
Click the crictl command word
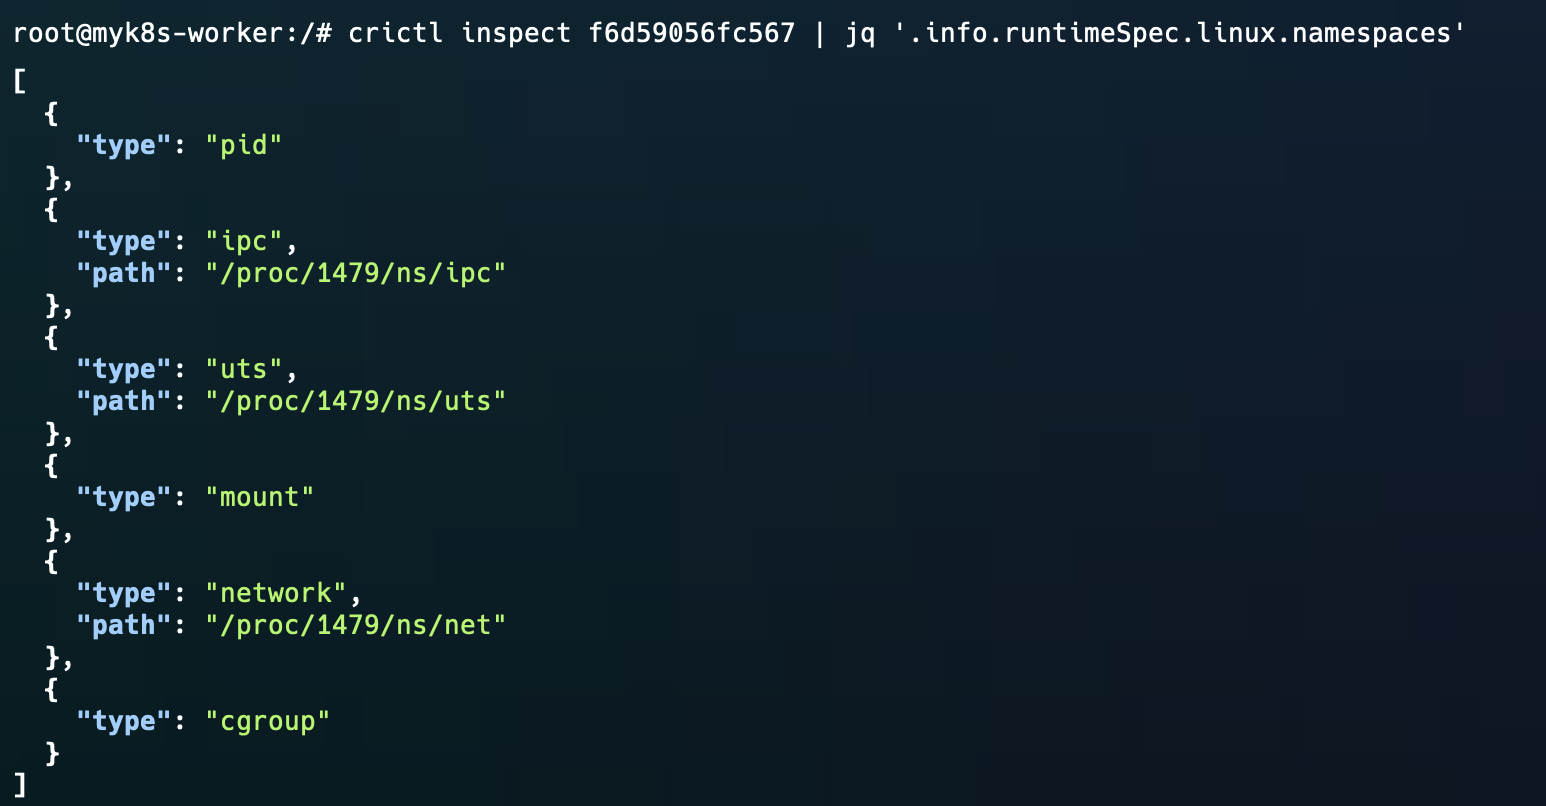395,33
